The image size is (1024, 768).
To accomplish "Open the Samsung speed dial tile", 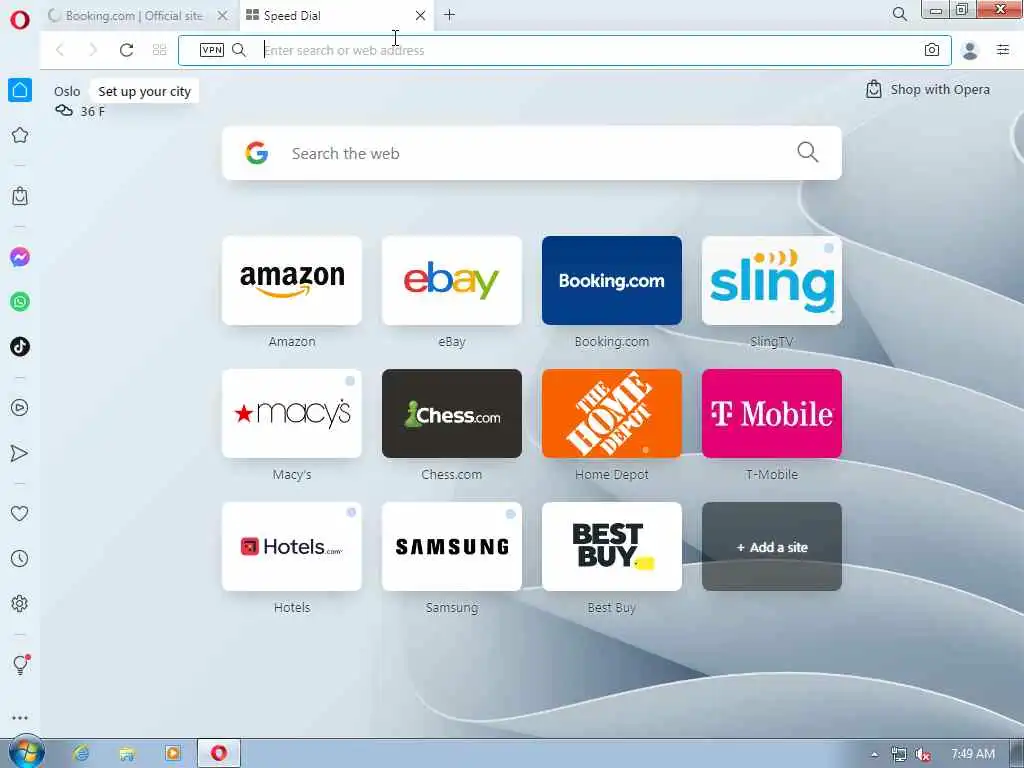I will (x=452, y=547).
